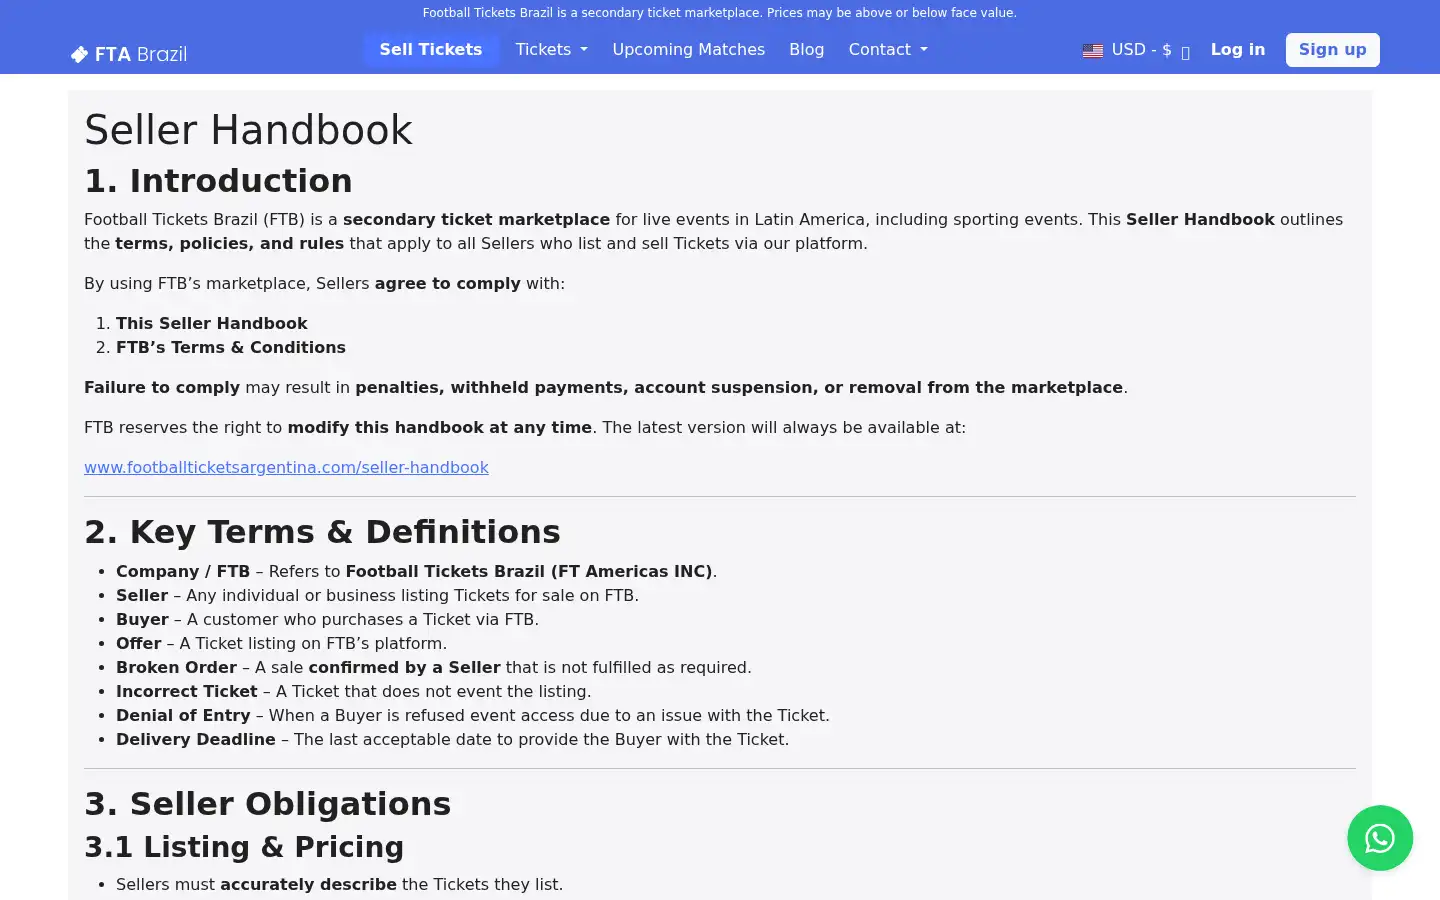Go to Upcoming Matches

(x=689, y=50)
